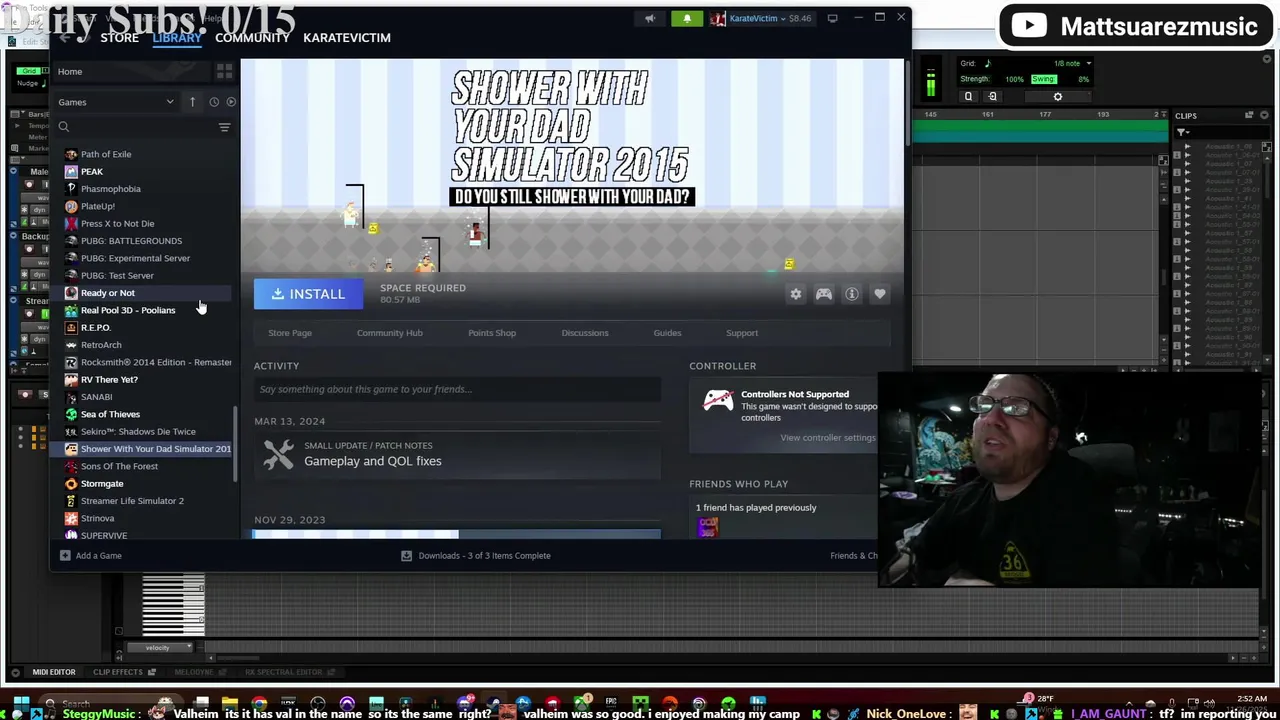Open game settings gear icon beside Install
This screenshot has height=720, width=1280.
[x=796, y=294]
